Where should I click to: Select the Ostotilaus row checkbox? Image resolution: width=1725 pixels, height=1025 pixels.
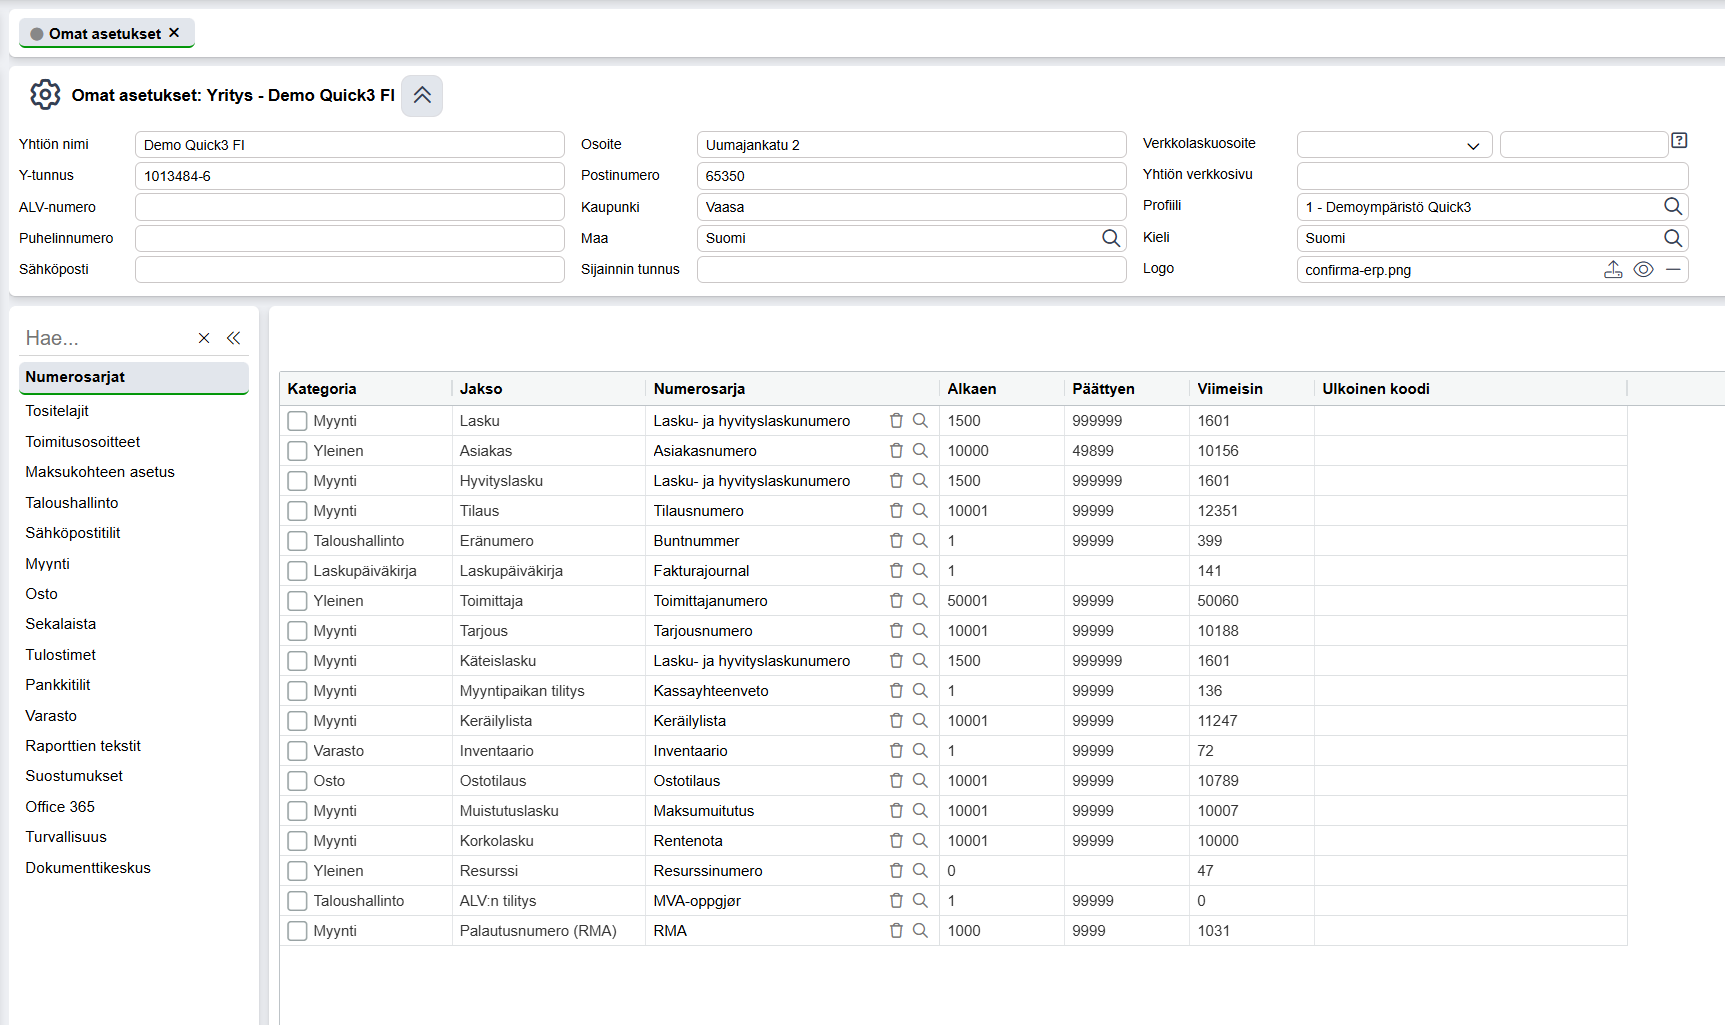pos(297,781)
